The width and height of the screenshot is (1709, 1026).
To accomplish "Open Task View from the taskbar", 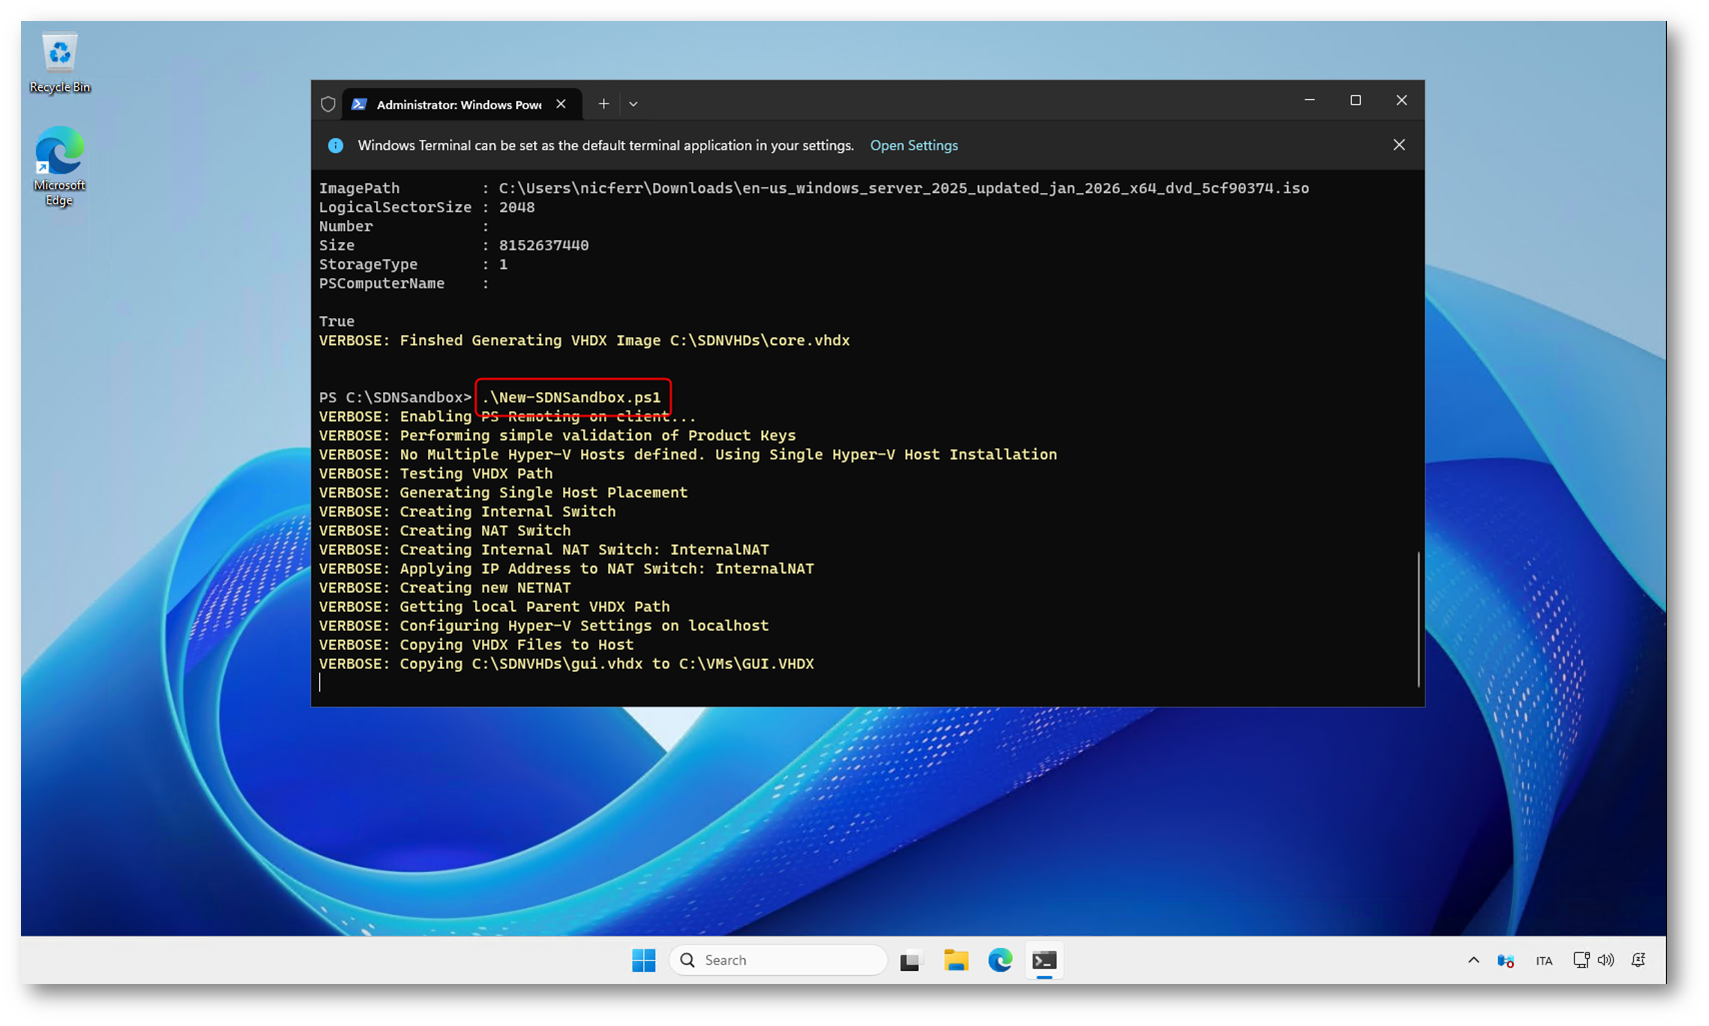I will click(910, 960).
